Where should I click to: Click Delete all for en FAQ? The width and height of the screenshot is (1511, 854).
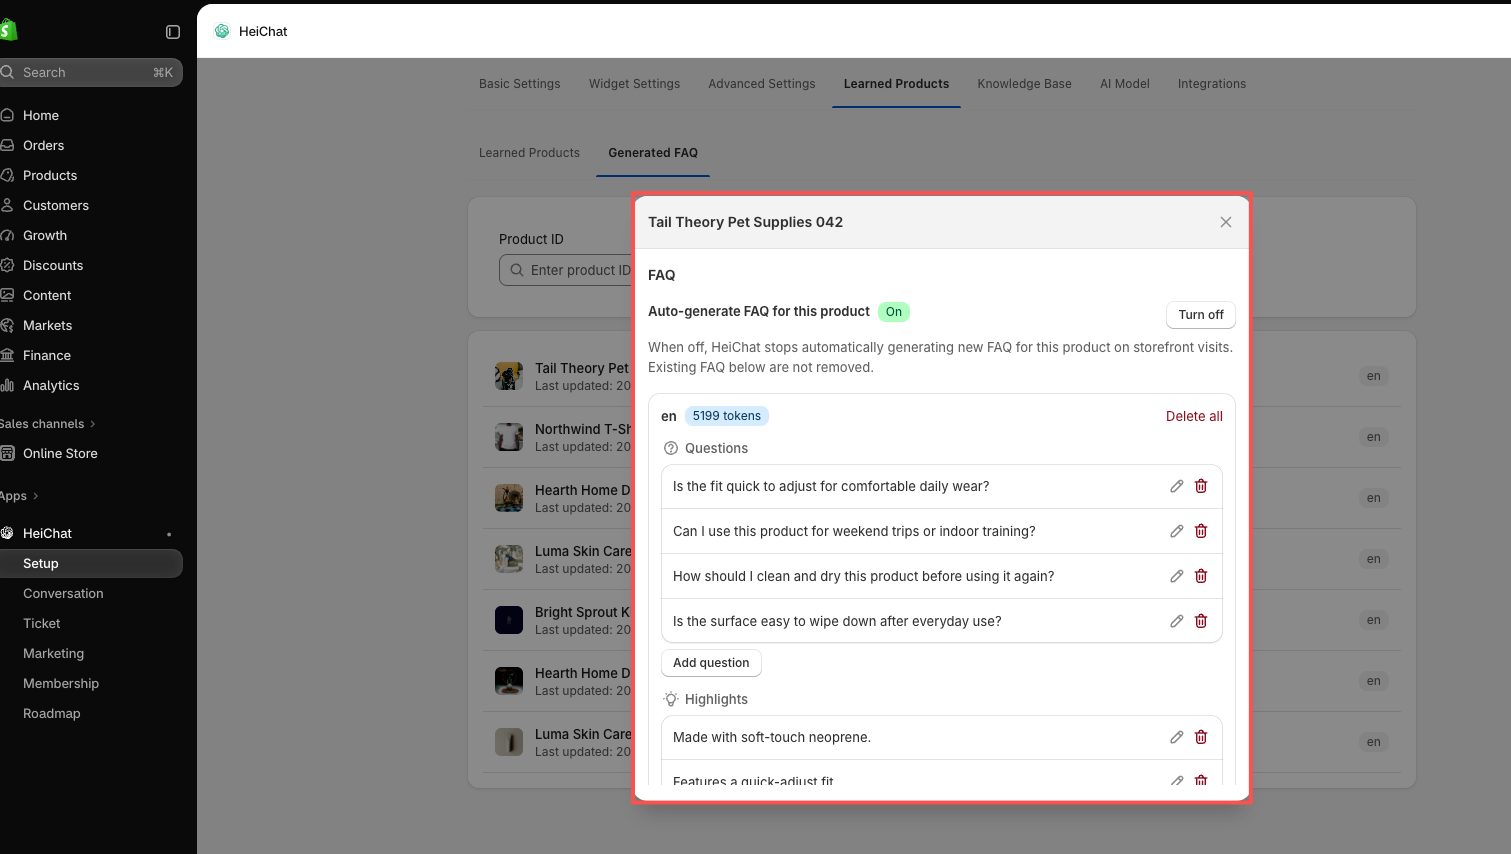pyautogui.click(x=1194, y=416)
